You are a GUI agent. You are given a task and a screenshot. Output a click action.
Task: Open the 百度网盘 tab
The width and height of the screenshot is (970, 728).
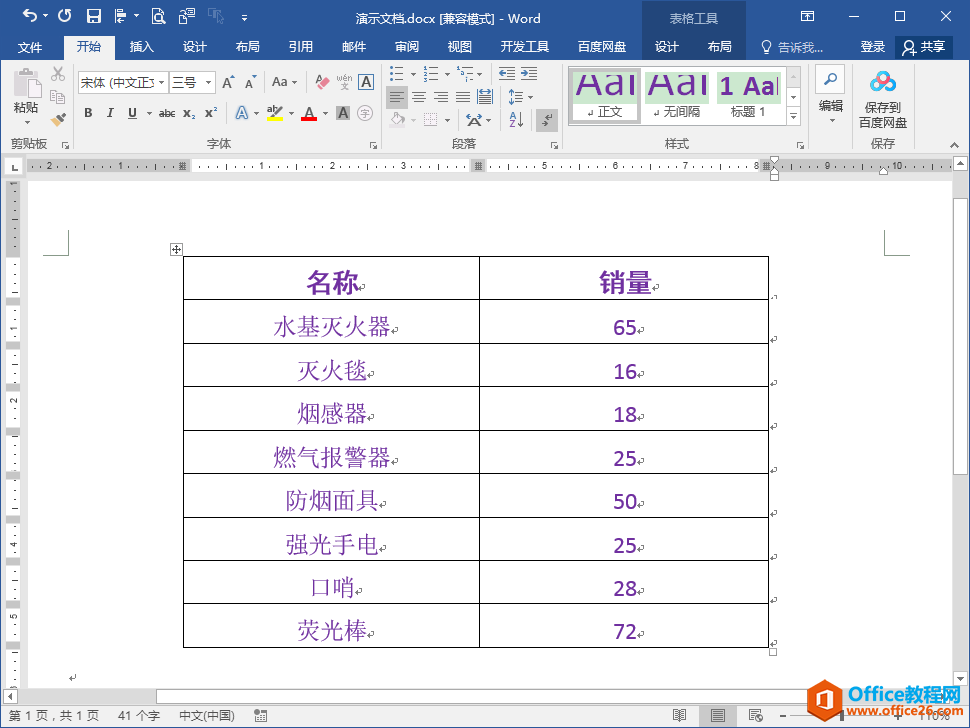click(x=601, y=47)
